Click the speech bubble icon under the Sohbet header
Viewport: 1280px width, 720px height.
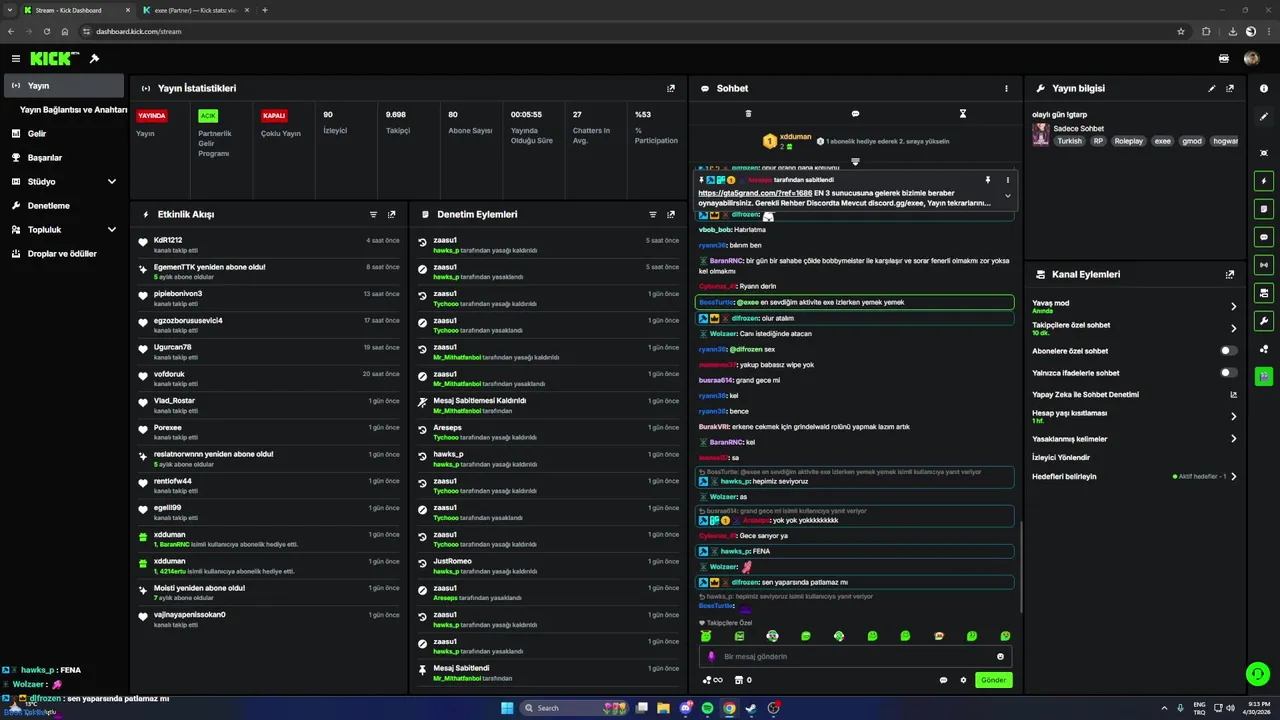point(855,114)
